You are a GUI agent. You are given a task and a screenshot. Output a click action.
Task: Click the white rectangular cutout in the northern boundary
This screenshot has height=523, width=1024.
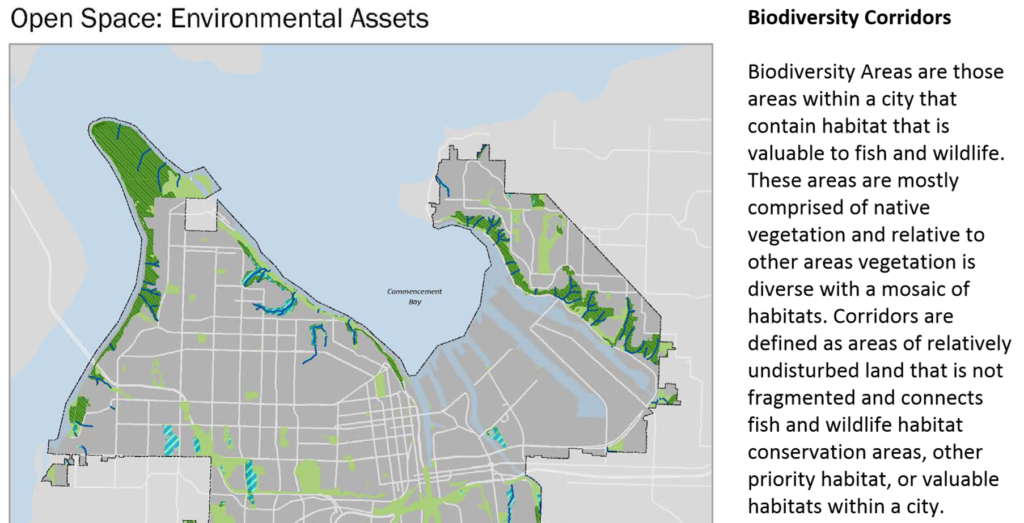coord(201,215)
